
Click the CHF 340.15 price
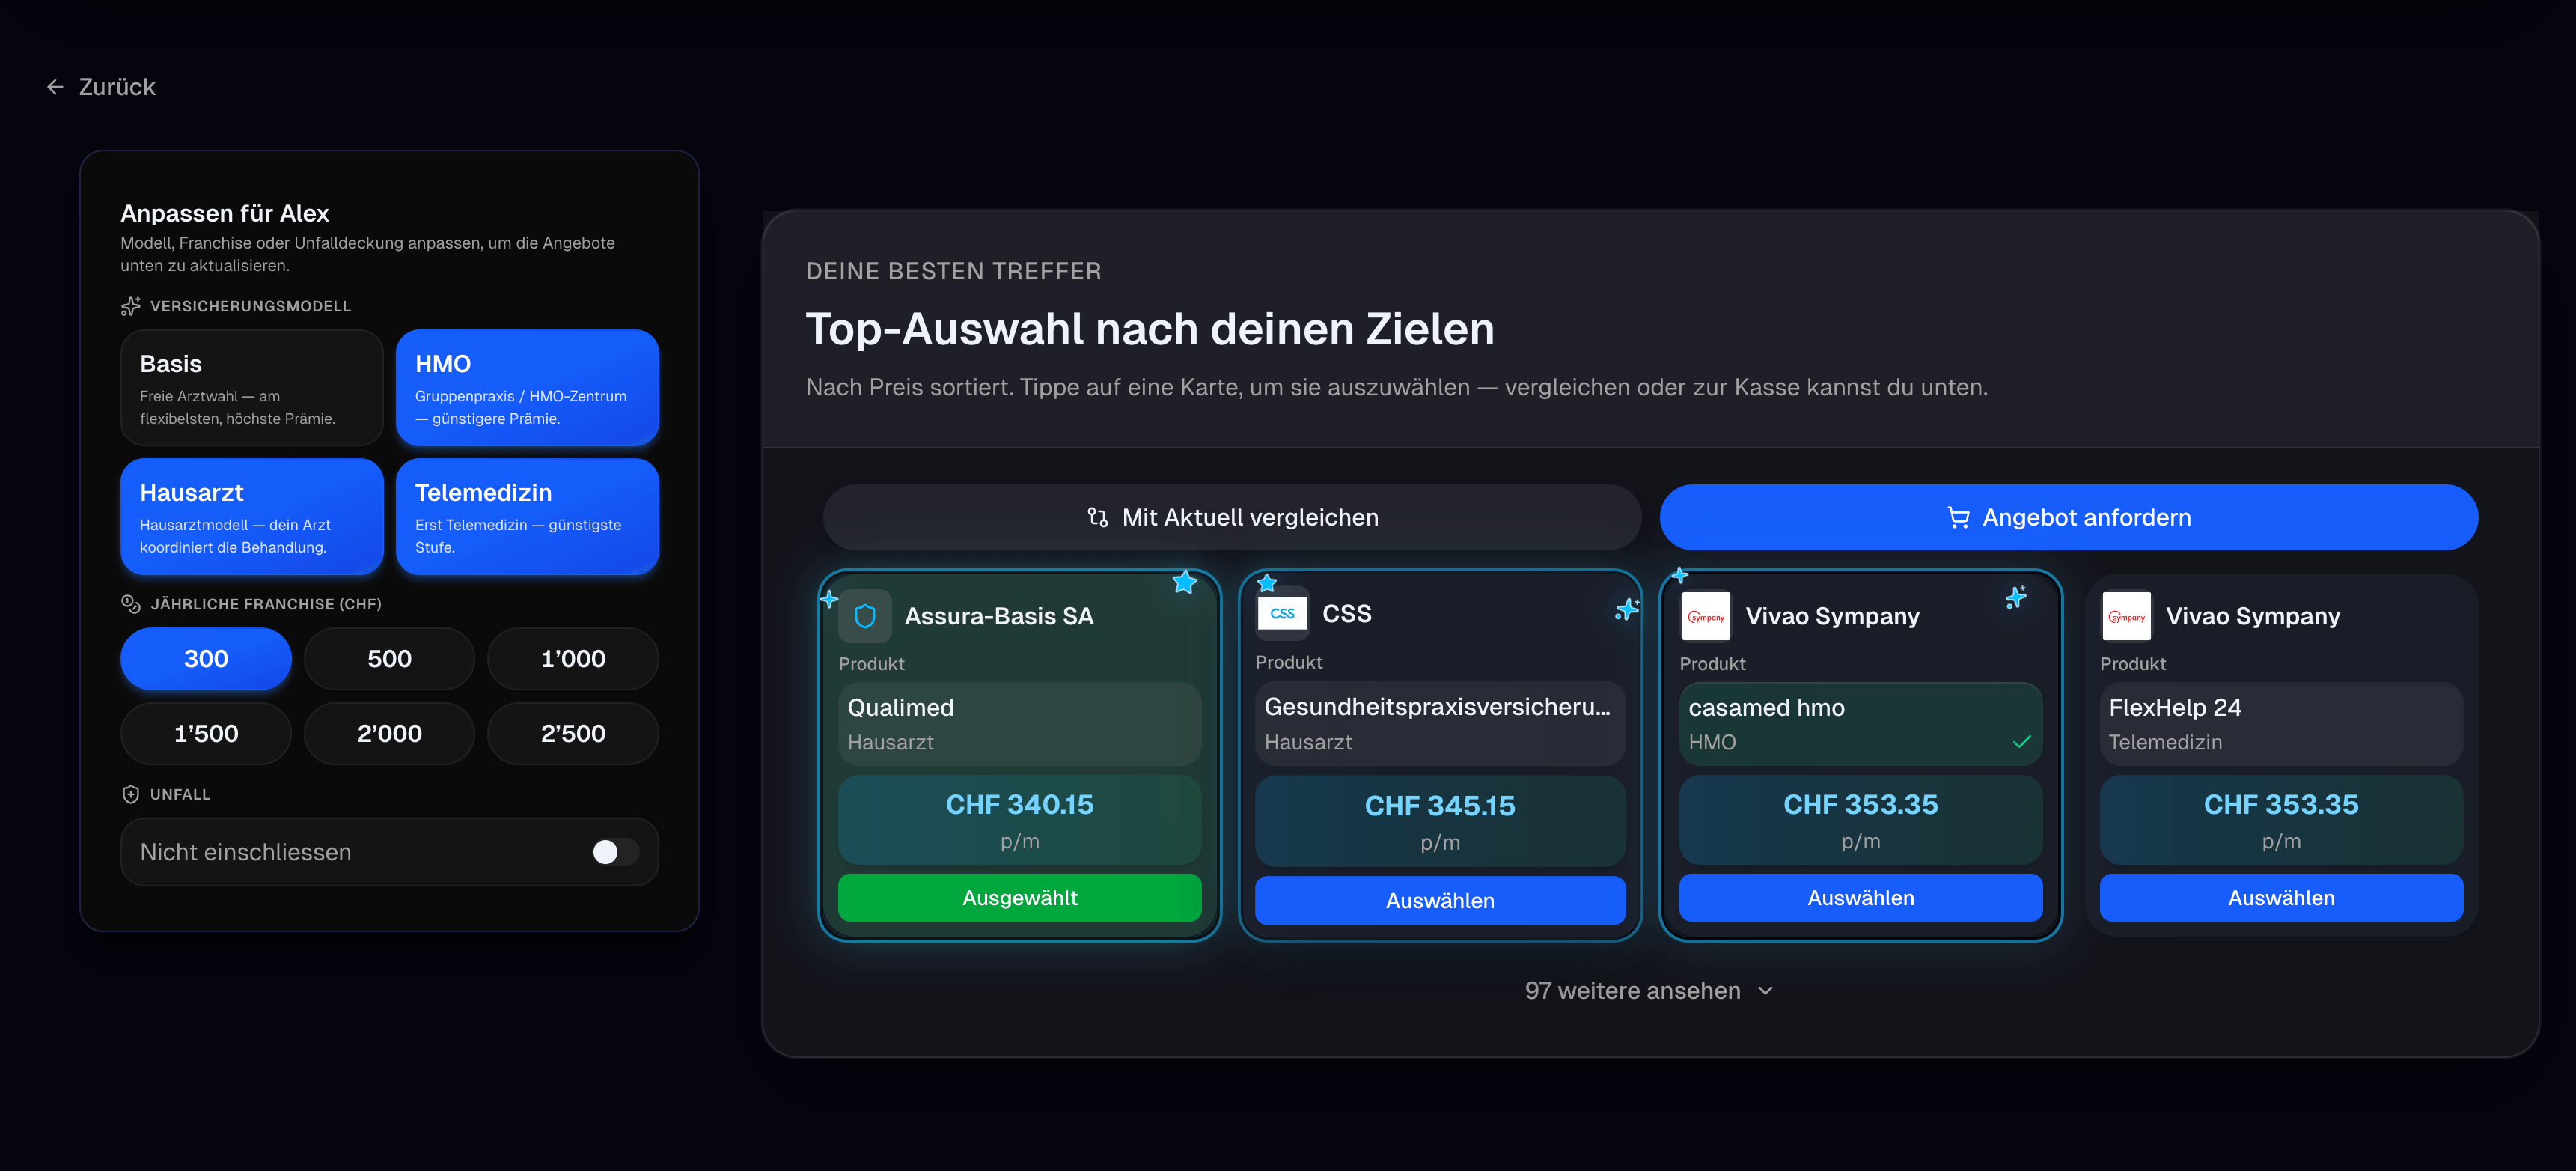[1020, 804]
